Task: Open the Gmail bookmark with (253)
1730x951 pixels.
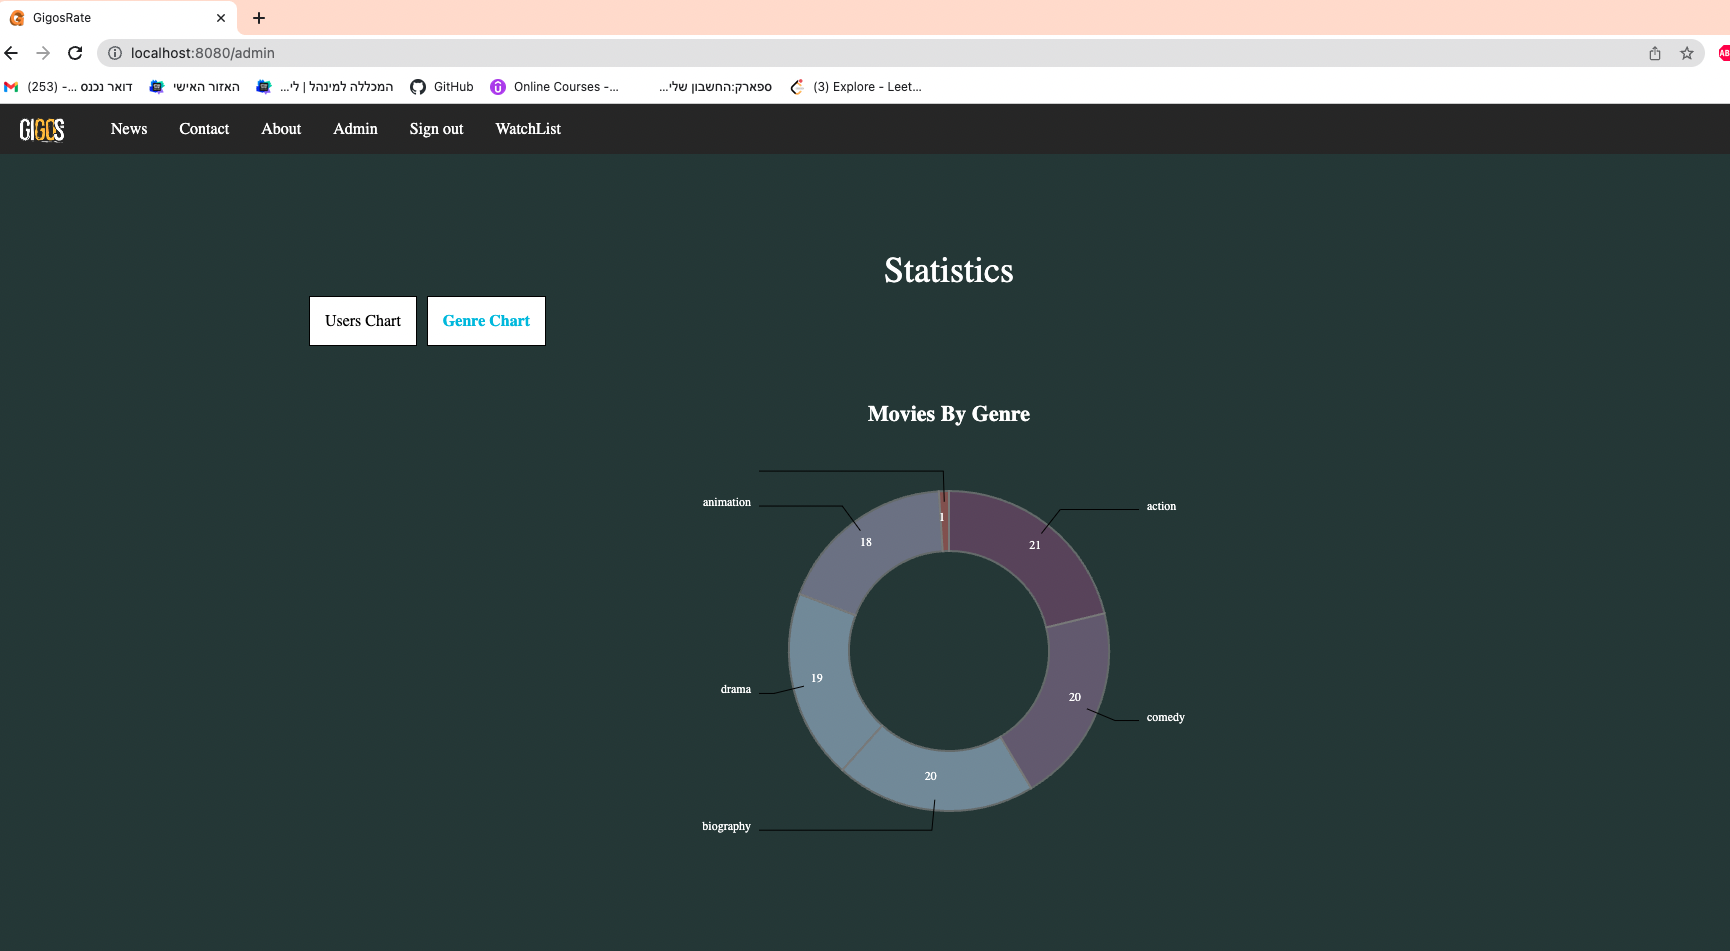Action: 69,87
